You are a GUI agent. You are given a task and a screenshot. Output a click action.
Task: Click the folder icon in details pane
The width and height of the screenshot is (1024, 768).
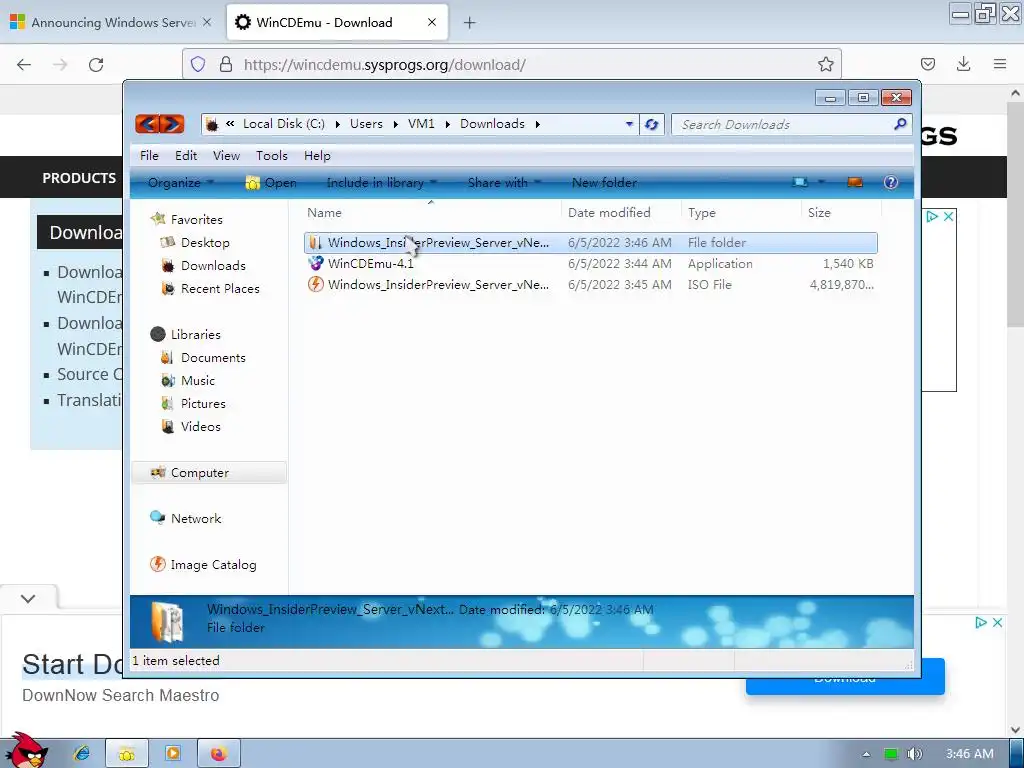point(168,622)
